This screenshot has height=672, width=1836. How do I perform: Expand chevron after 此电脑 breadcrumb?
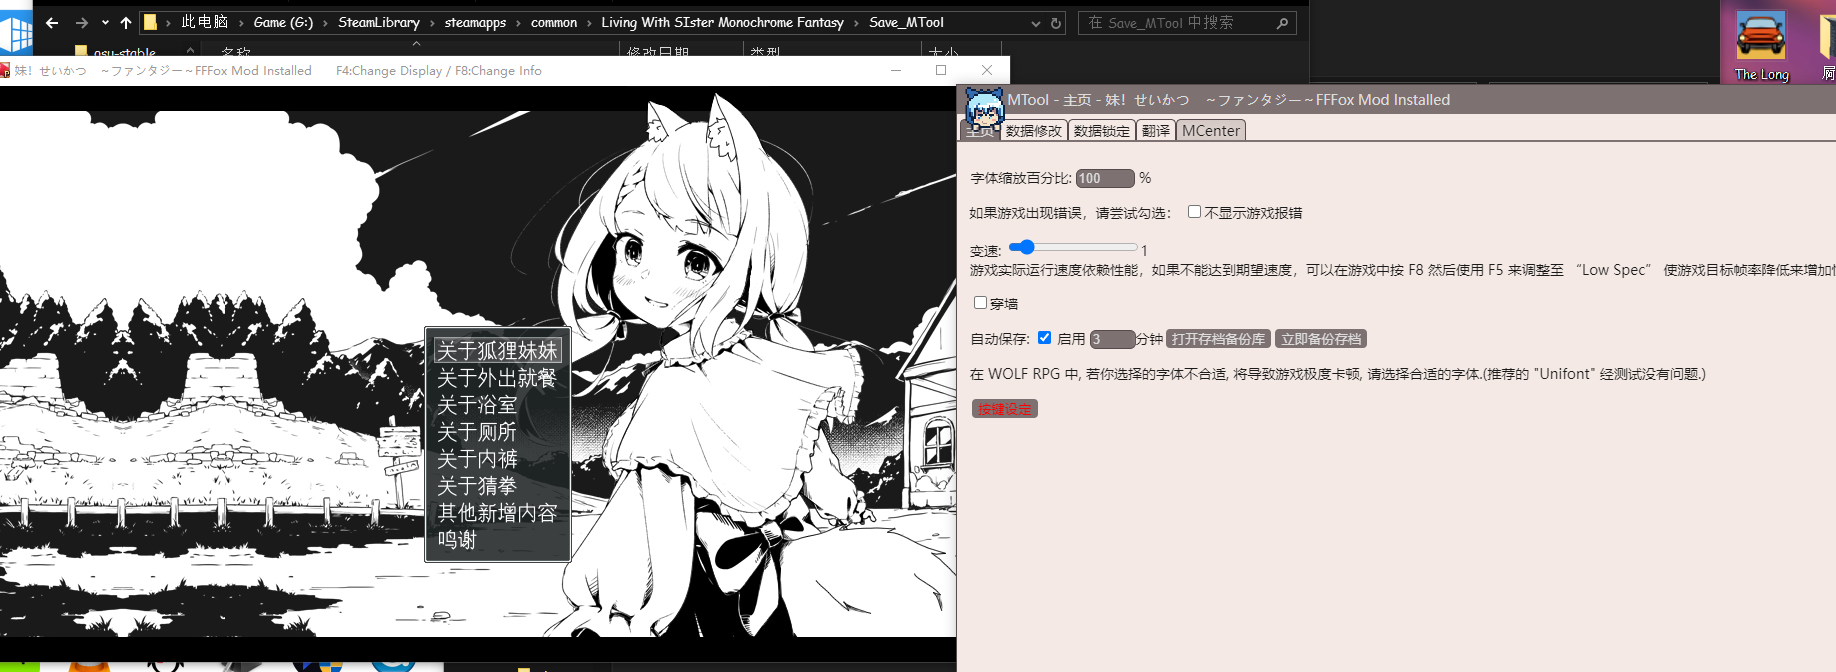tap(241, 22)
